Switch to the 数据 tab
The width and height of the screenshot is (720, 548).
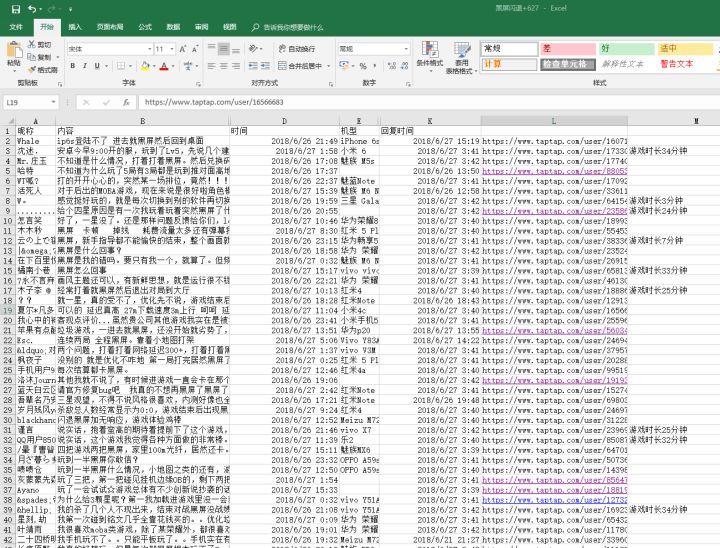point(173,27)
